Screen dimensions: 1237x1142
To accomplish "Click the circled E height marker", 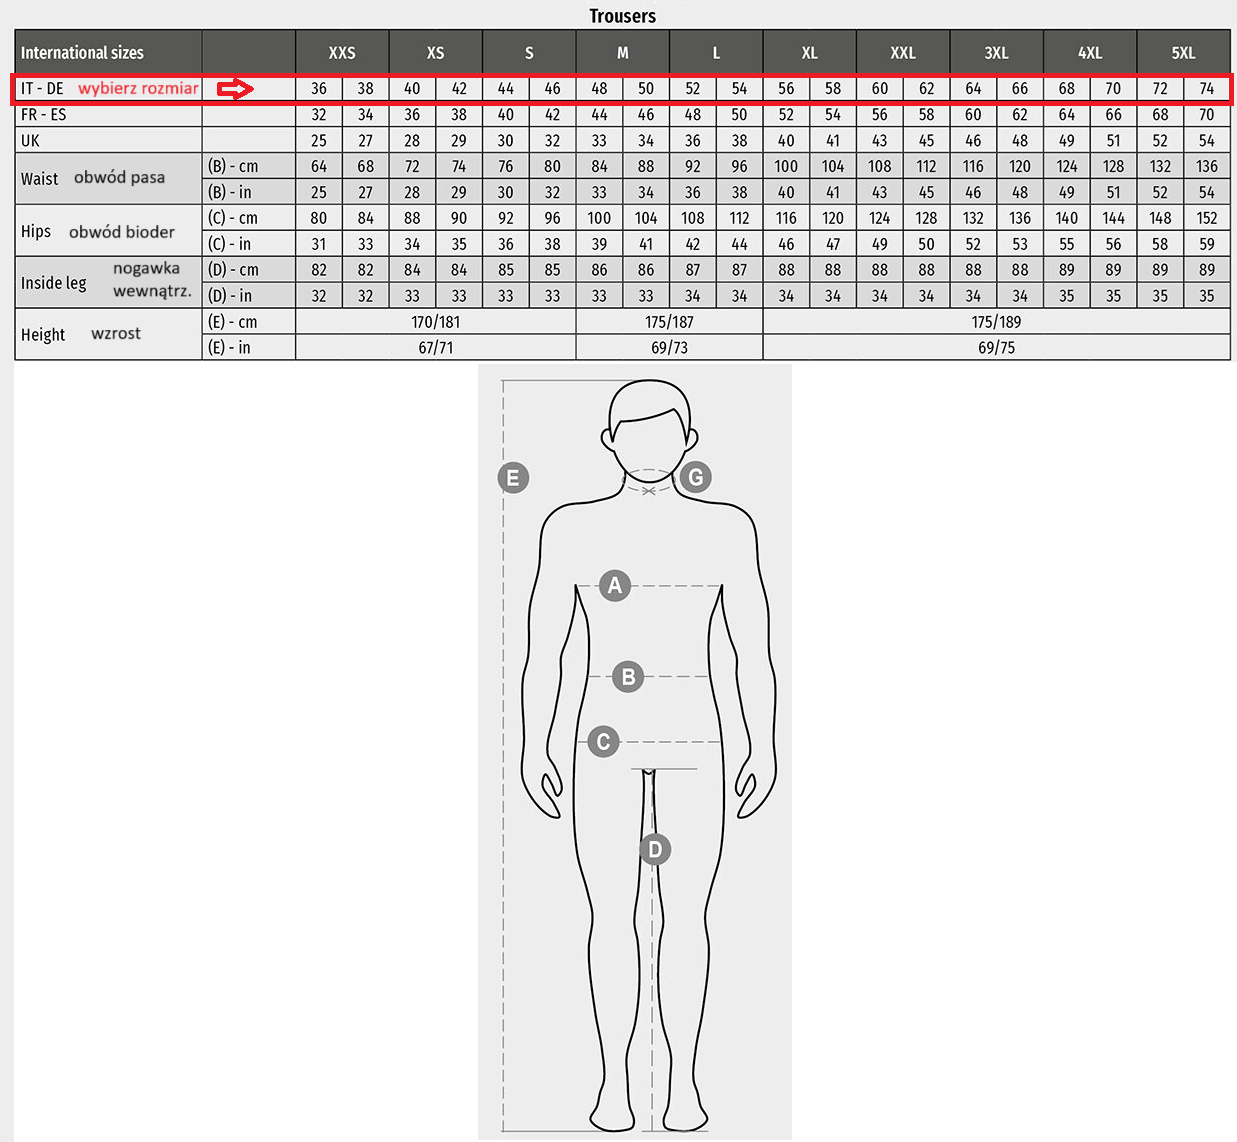I will click(x=513, y=478).
